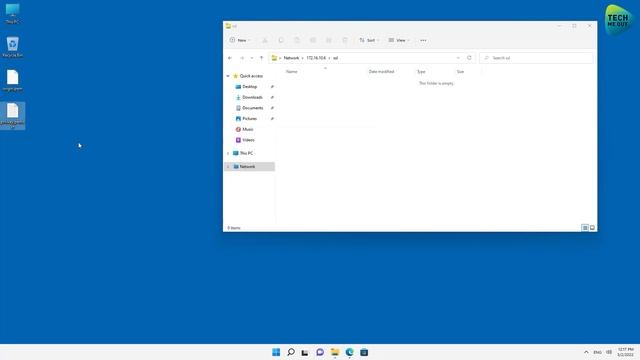Go back with the Back arrow

click(230, 58)
